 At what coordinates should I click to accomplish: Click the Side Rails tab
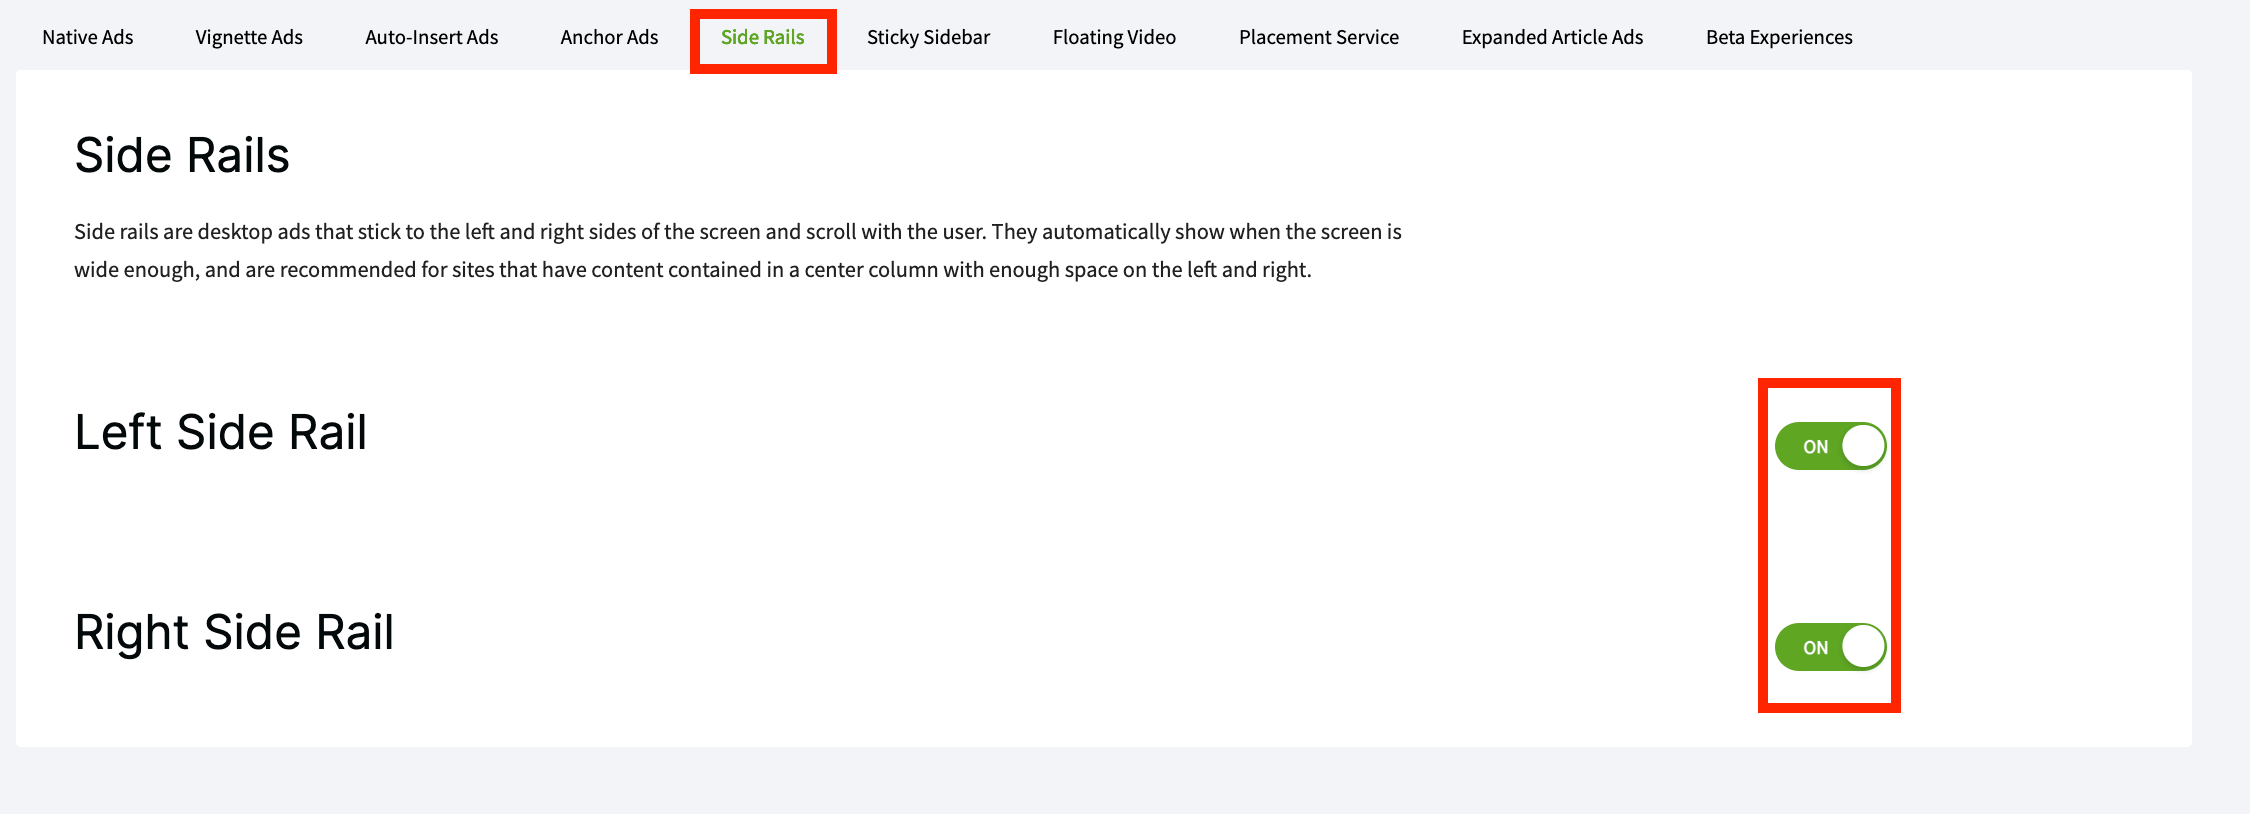point(763,38)
